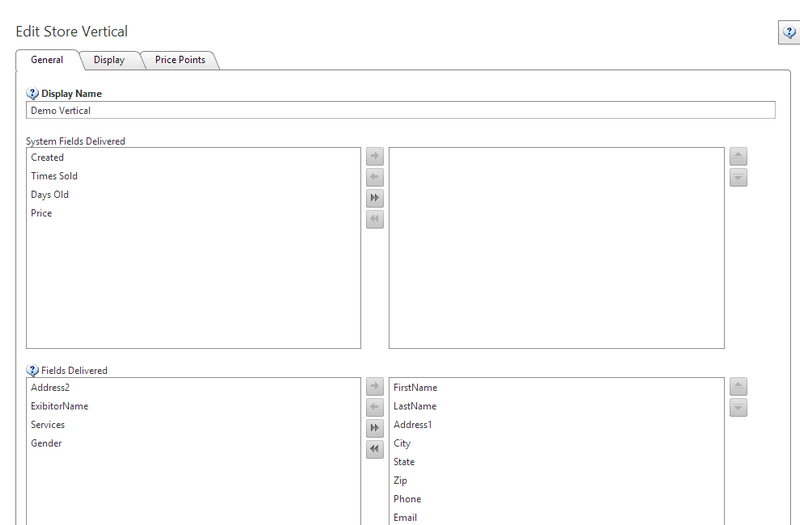Click help icon beside Display Name
The height and width of the screenshot is (525, 800).
(33, 93)
